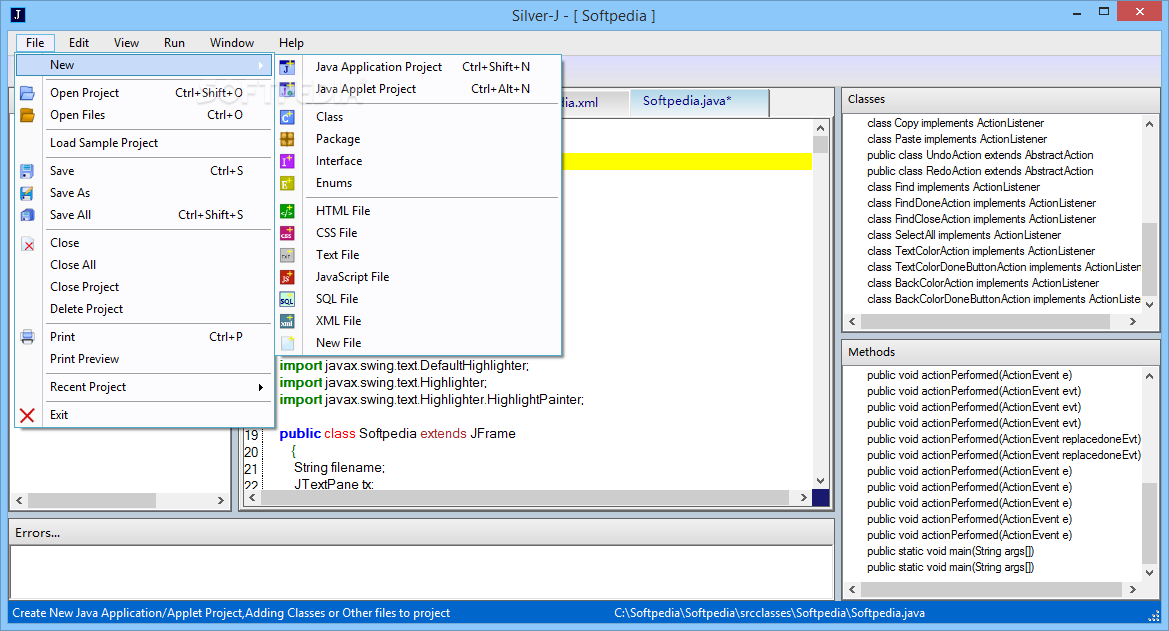
Task: Select 'class Copy implements ActionListener' row
Action: point(955,123)
